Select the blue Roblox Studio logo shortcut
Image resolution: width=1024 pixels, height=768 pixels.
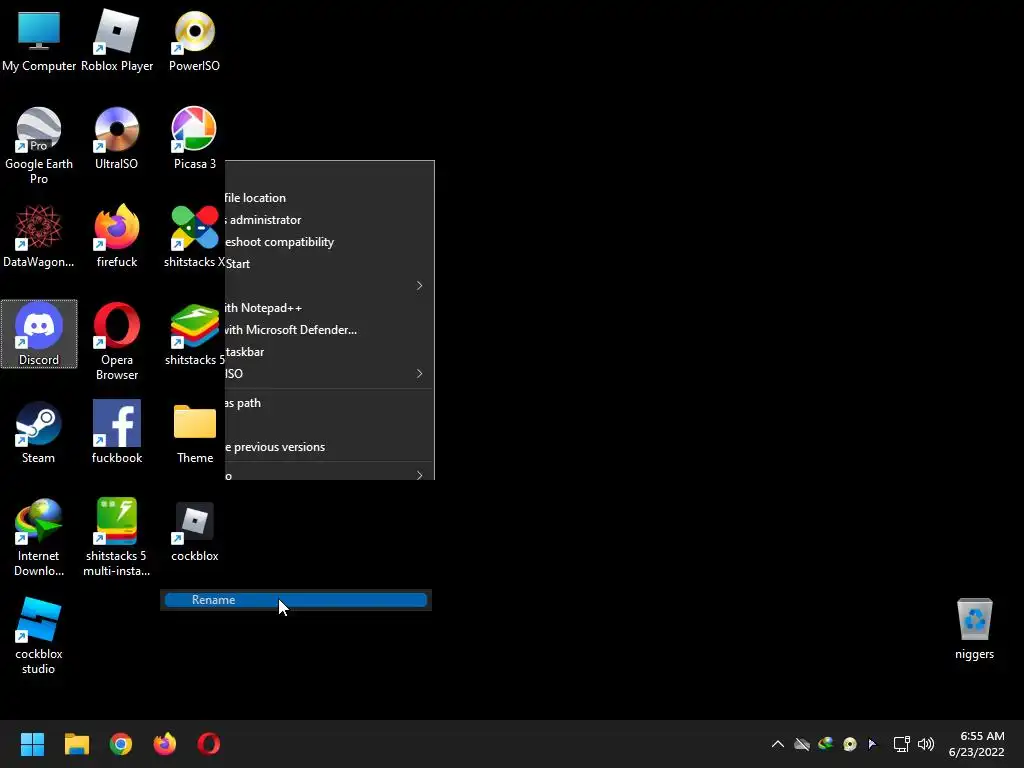click(39, 635)
